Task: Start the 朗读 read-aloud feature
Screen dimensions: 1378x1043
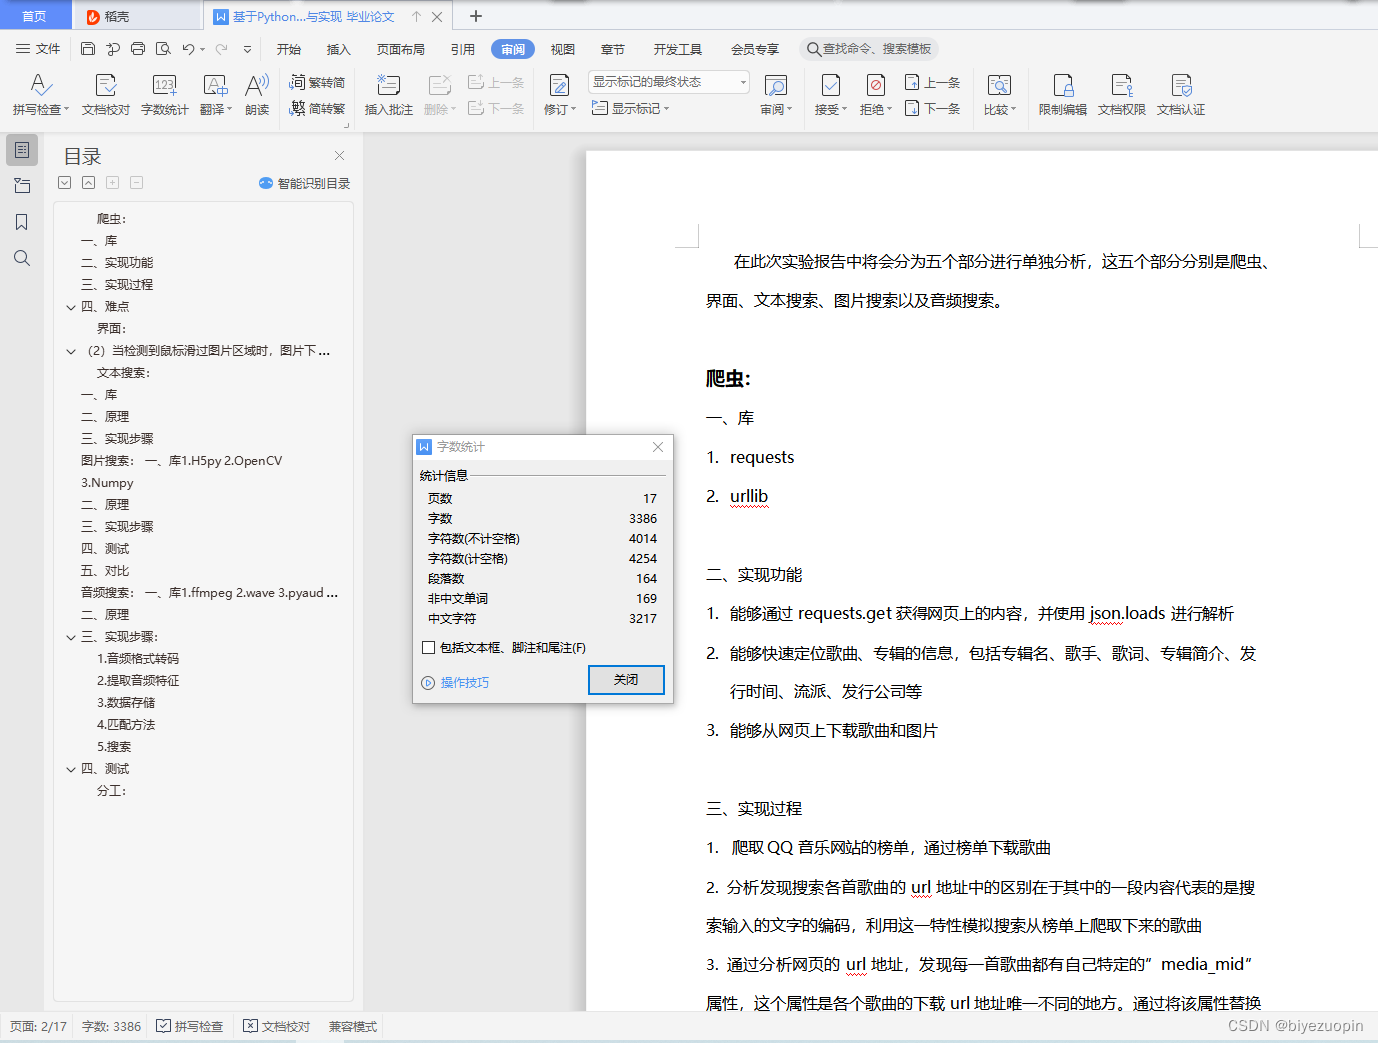Action: pos(257,94)
